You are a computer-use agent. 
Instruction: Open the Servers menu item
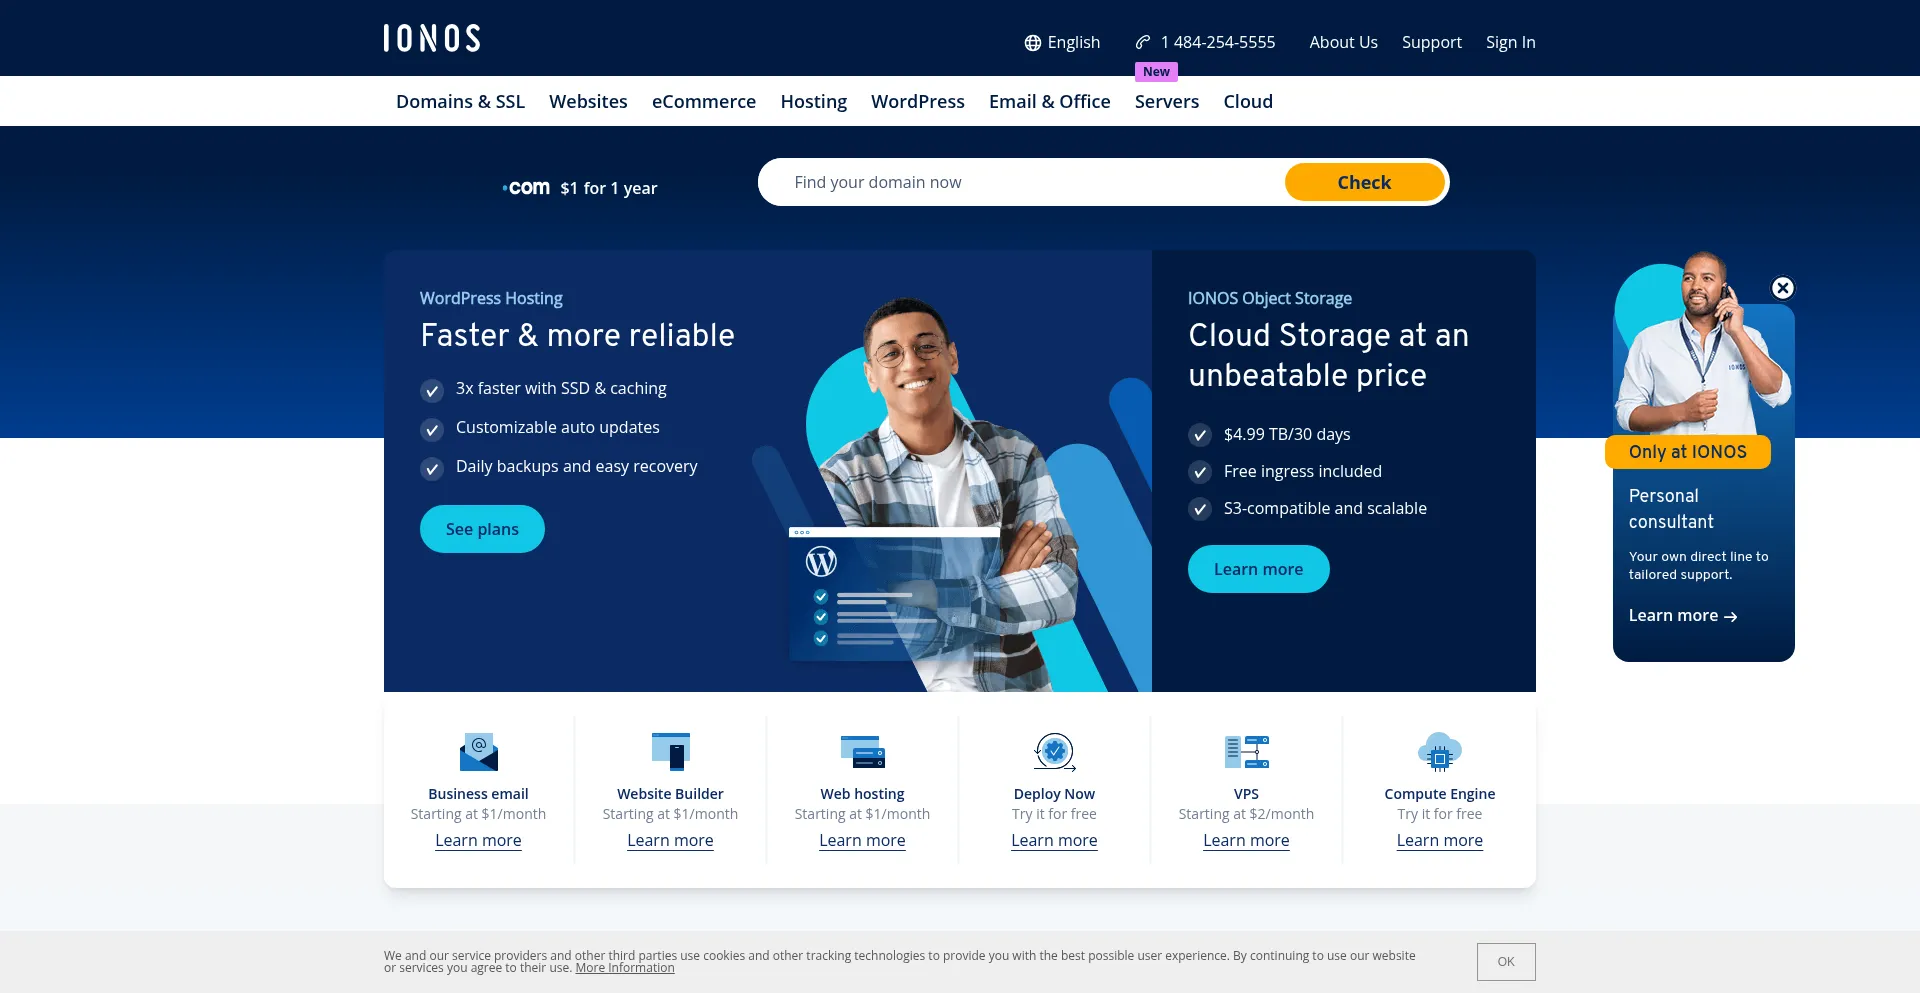pos(1166,101)
